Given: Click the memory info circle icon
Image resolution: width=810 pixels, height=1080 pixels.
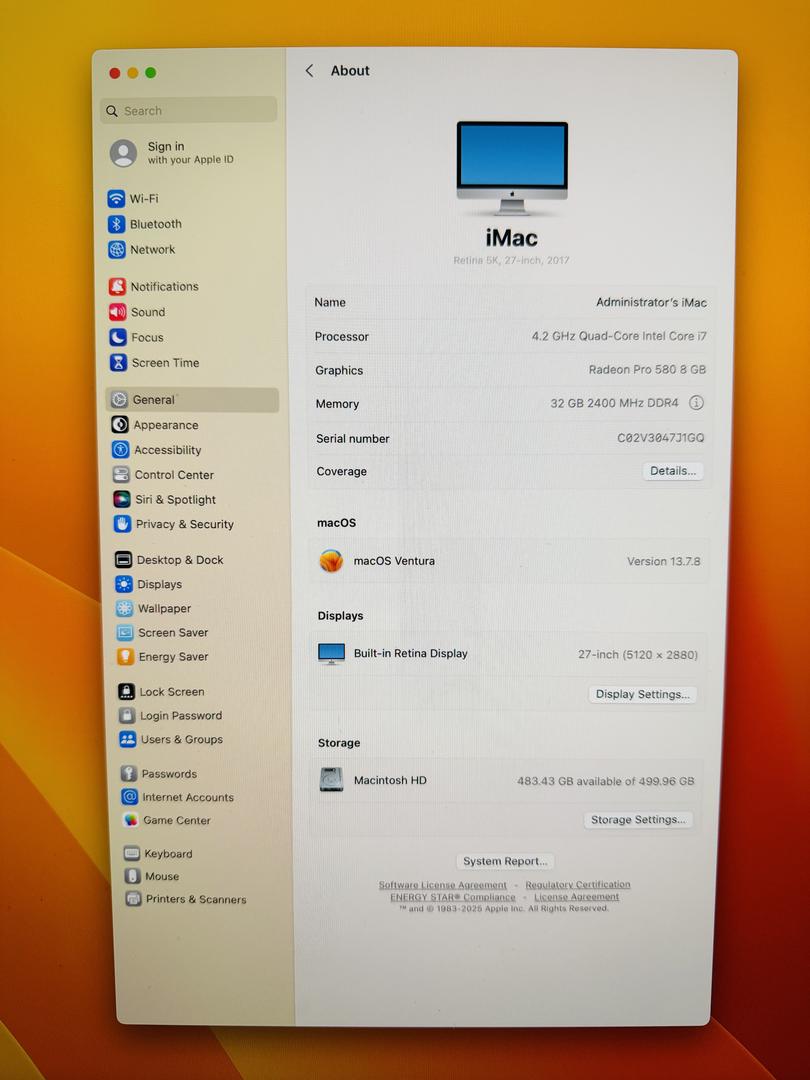Looking at the screenshot, I should 696,403.
